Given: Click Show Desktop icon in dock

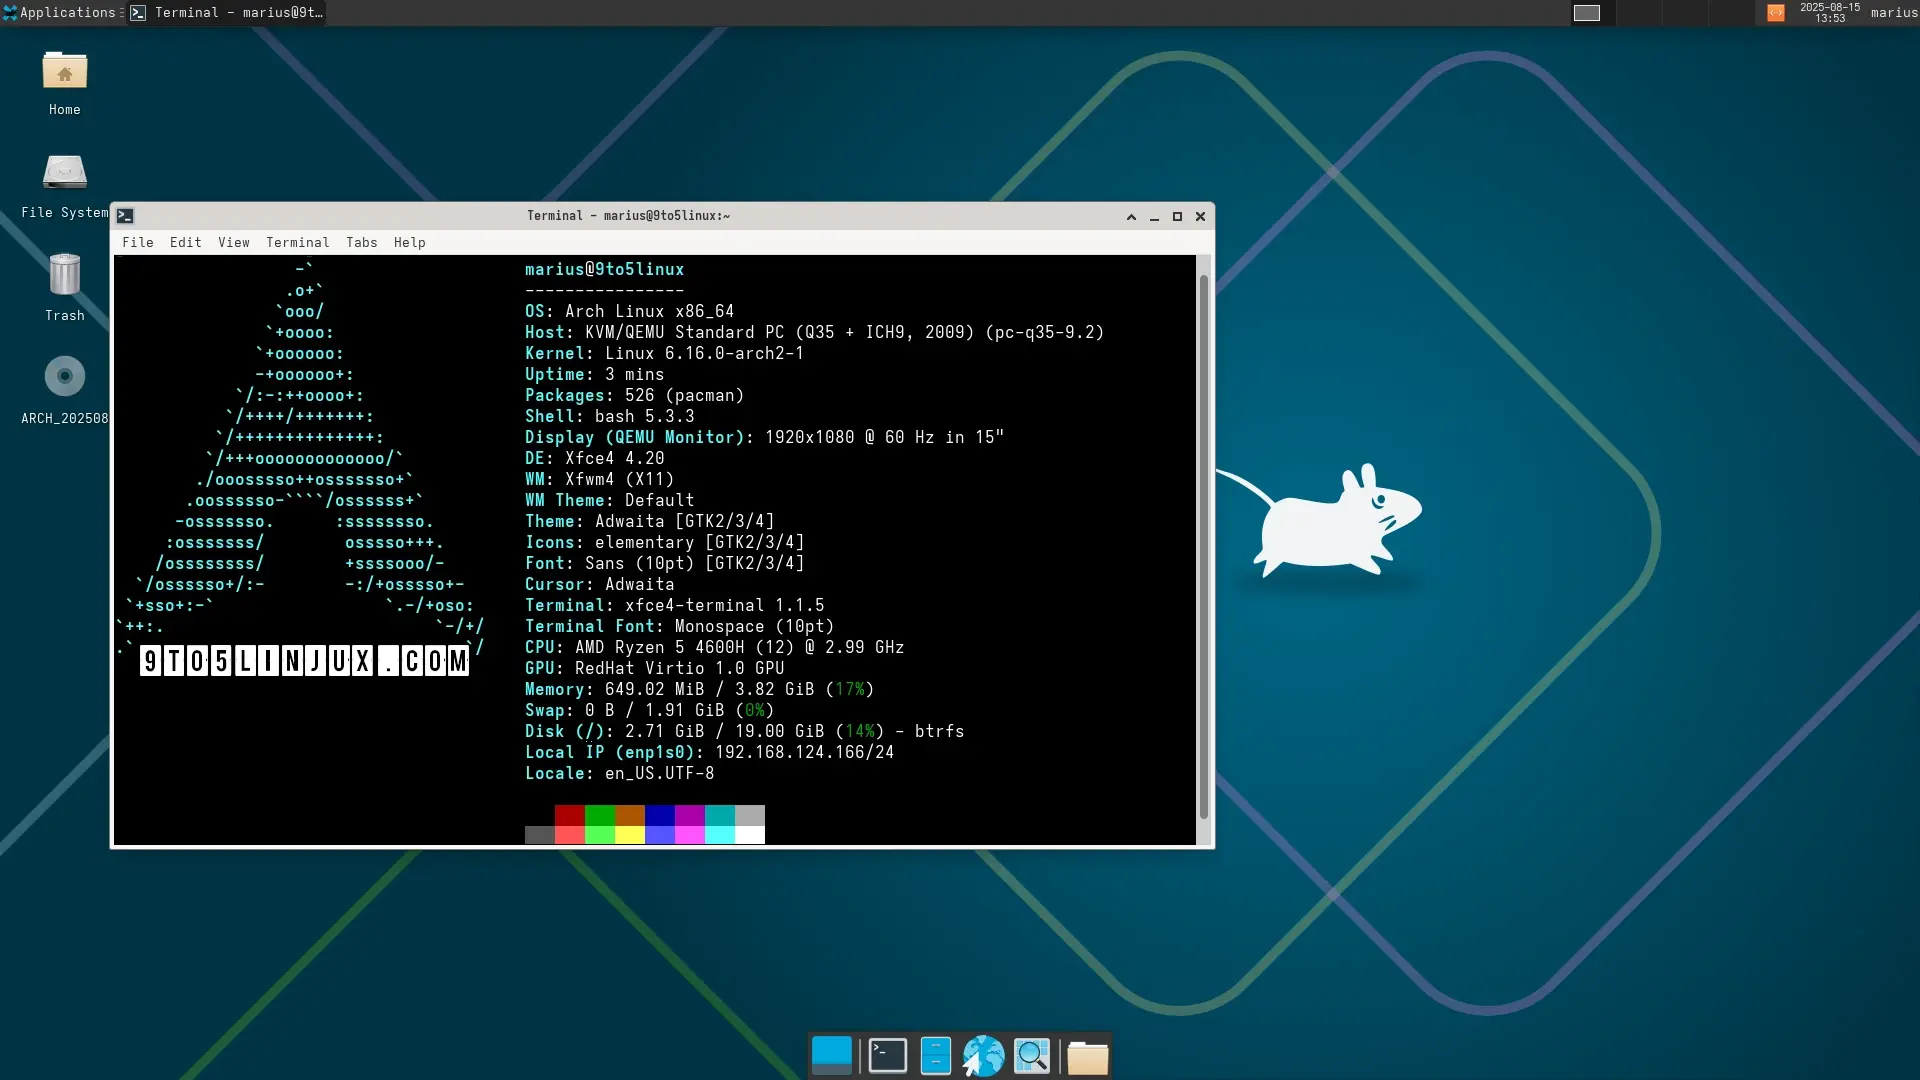Looking at the screenshot, I should [832, 1056].
